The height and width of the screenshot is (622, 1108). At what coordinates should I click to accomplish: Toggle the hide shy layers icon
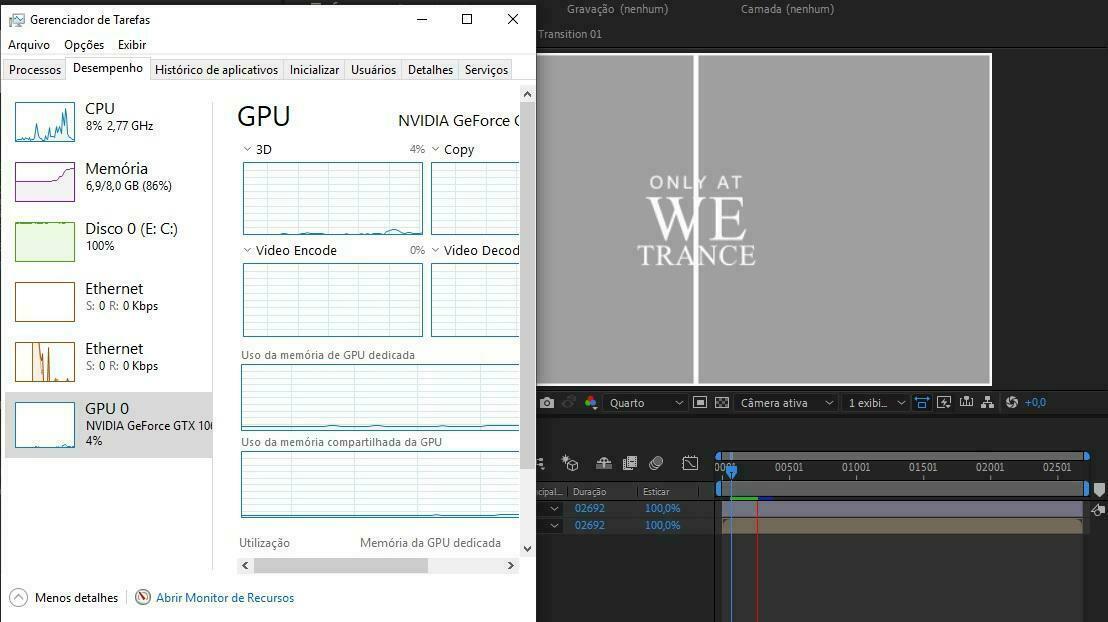(x=603, y=464)
